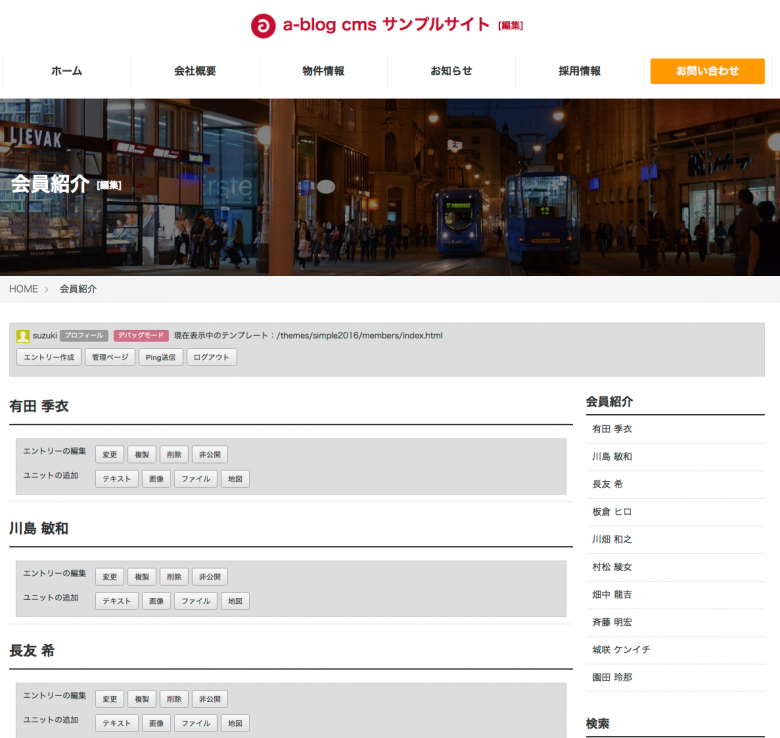
Task: Toggle the デバッグモード badge
Action: [x=141, y=336]
